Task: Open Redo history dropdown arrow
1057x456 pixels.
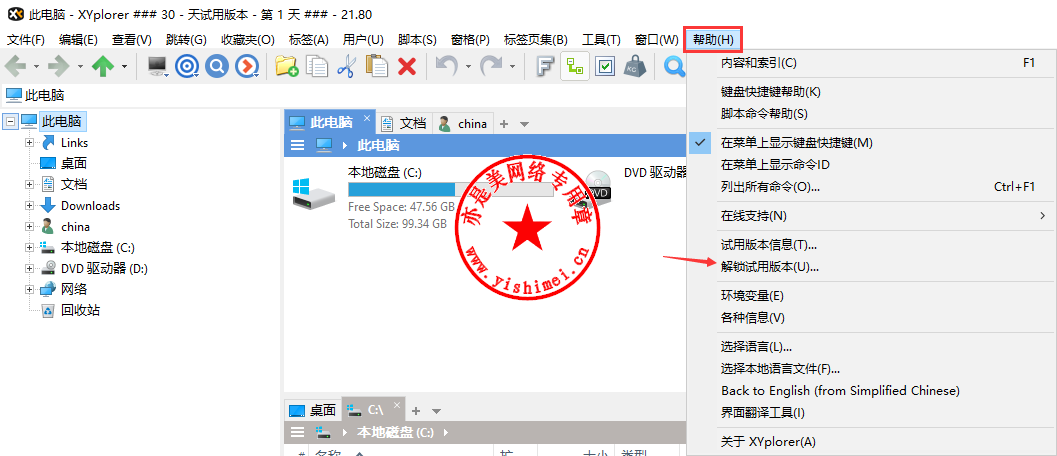Action: pyautogui.click(x=512, y=66)
